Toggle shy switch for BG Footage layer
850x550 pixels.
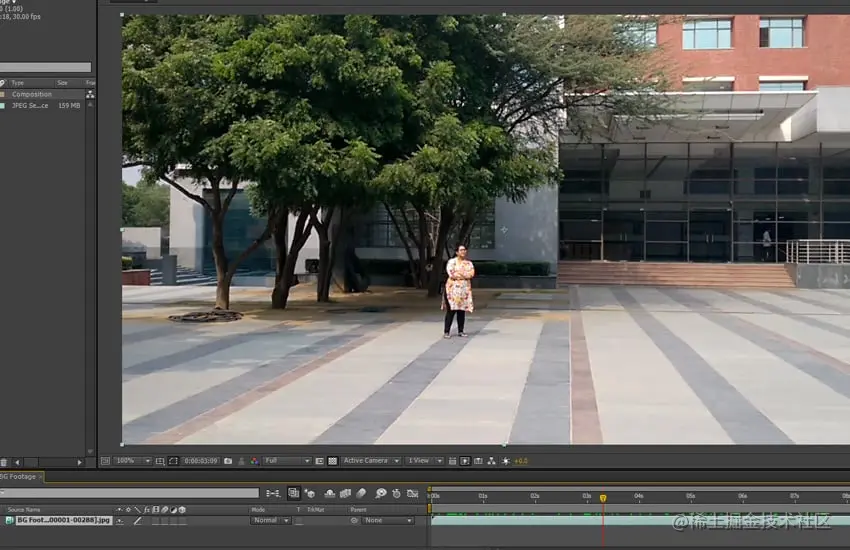[x=120, y=521]
